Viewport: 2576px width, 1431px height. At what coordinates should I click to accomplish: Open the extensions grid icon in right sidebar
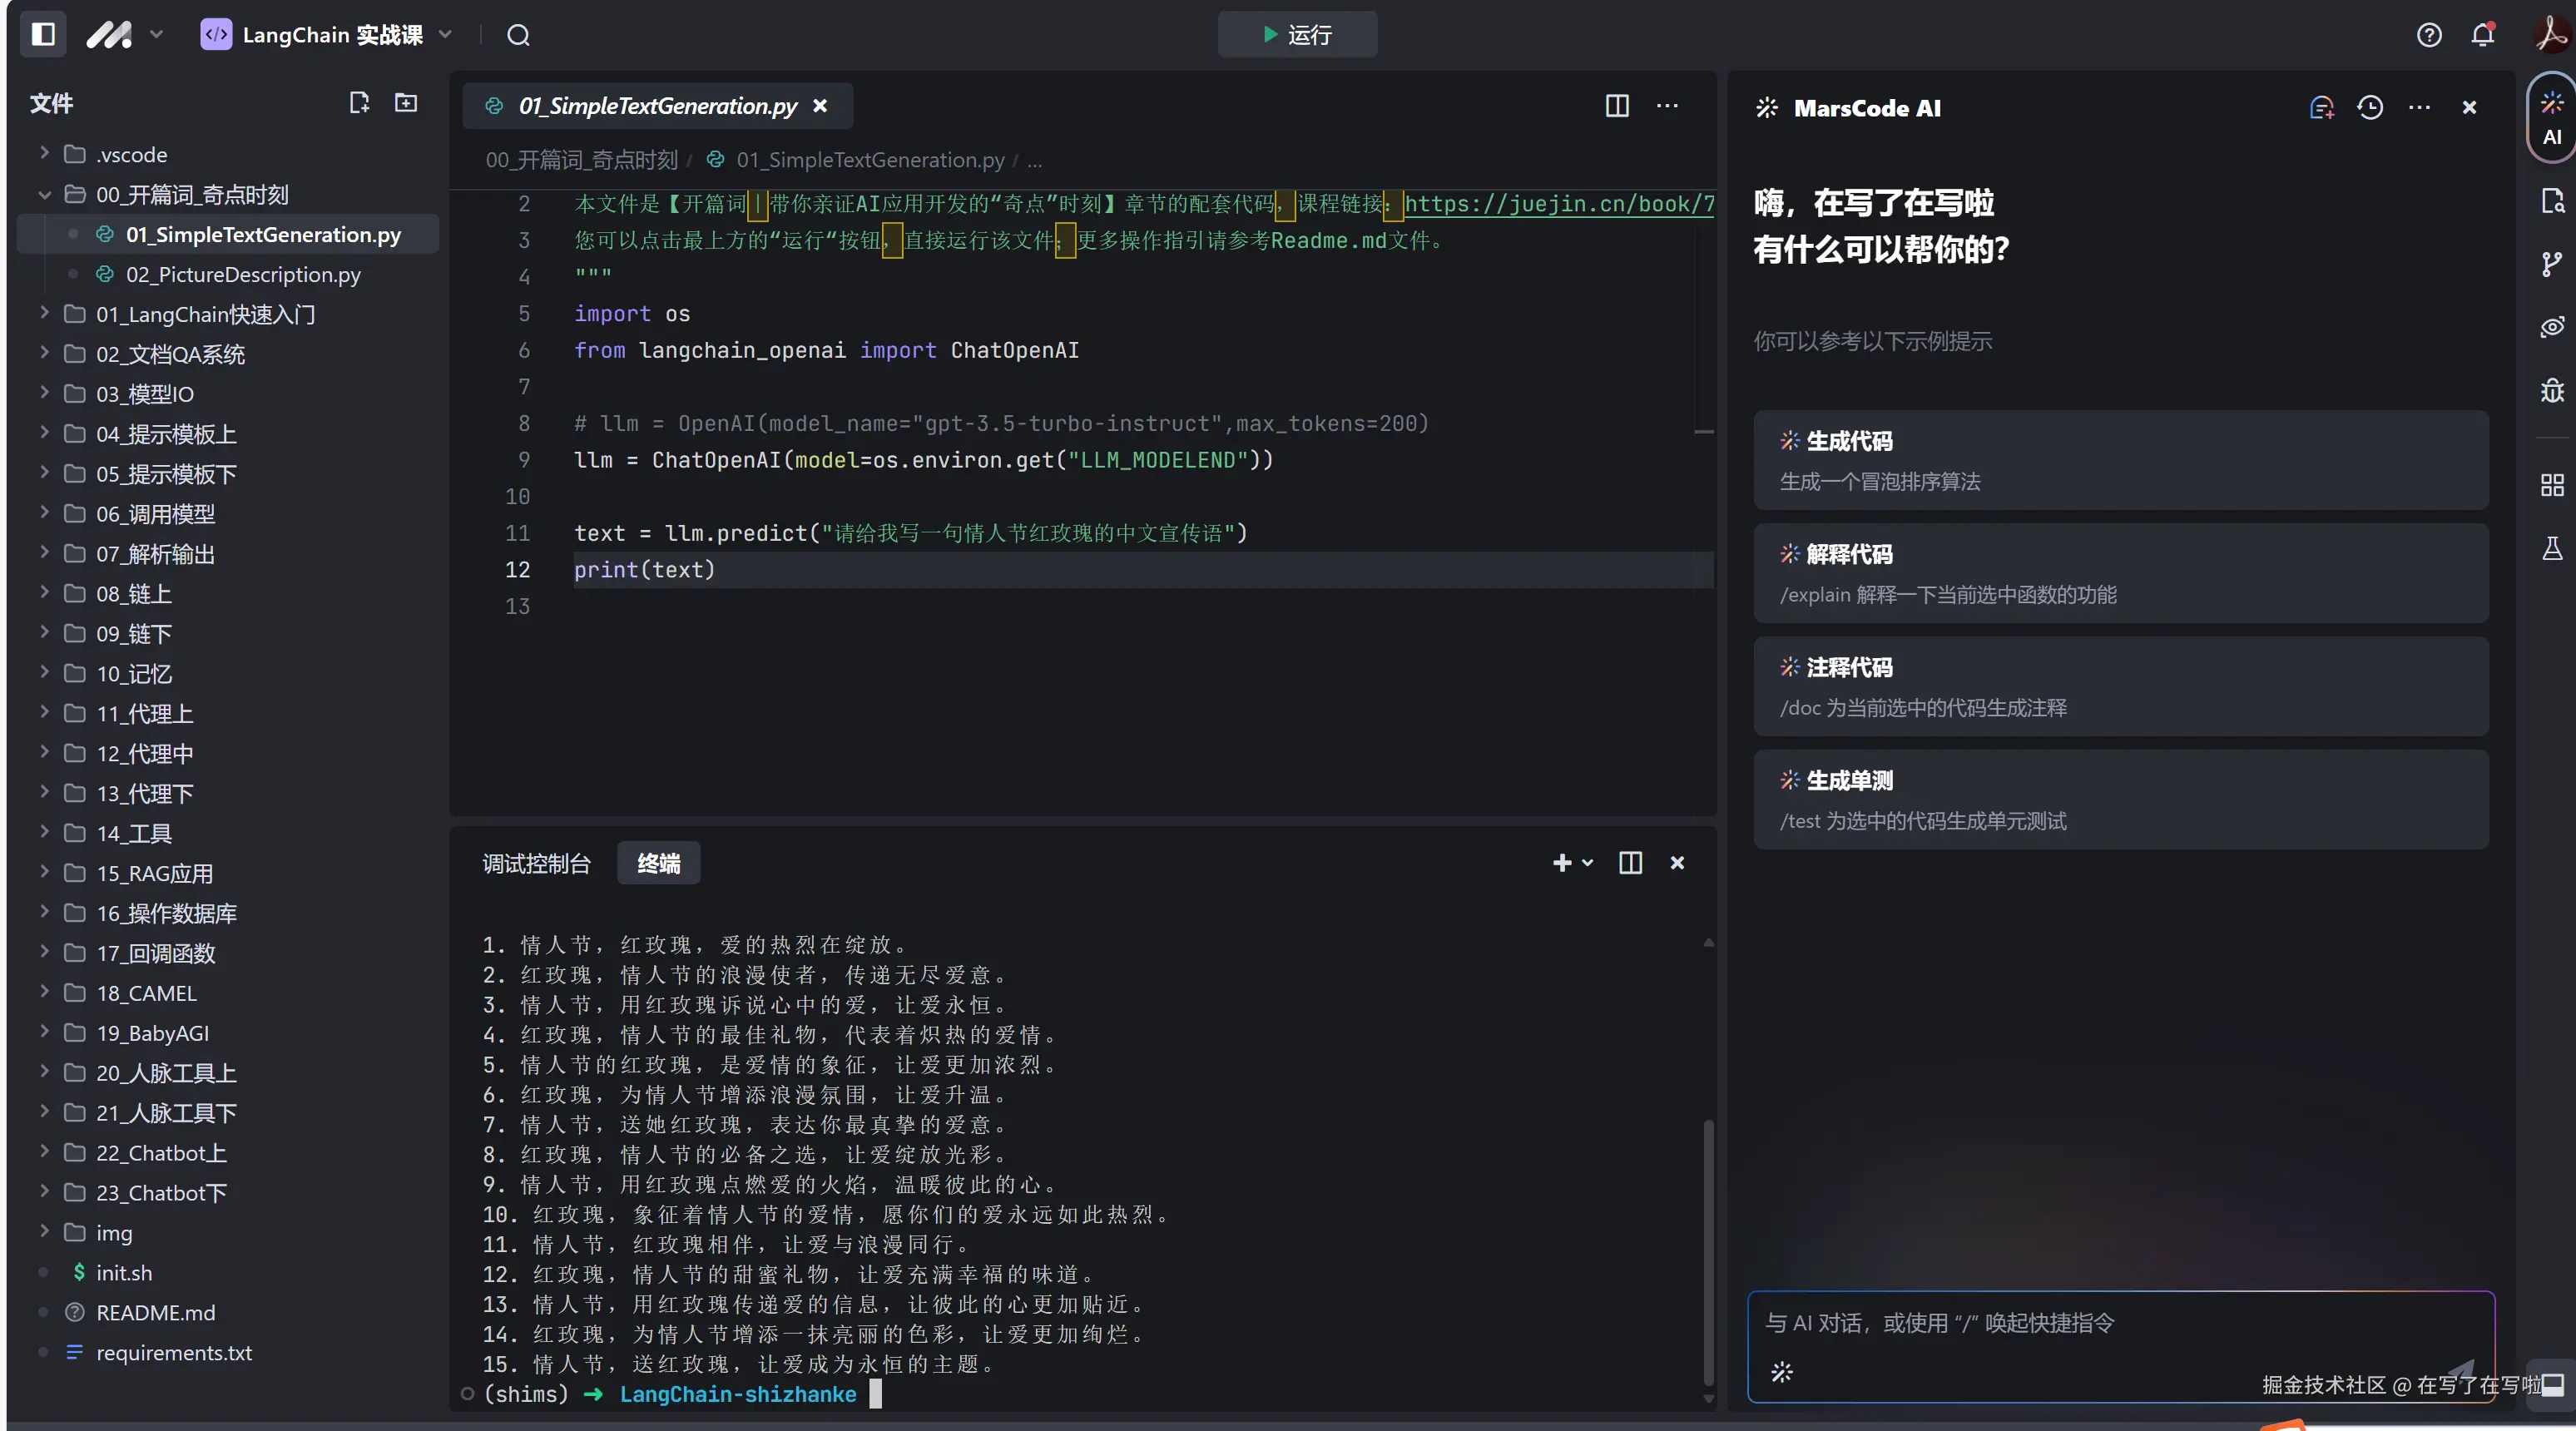pos(2552,485)
